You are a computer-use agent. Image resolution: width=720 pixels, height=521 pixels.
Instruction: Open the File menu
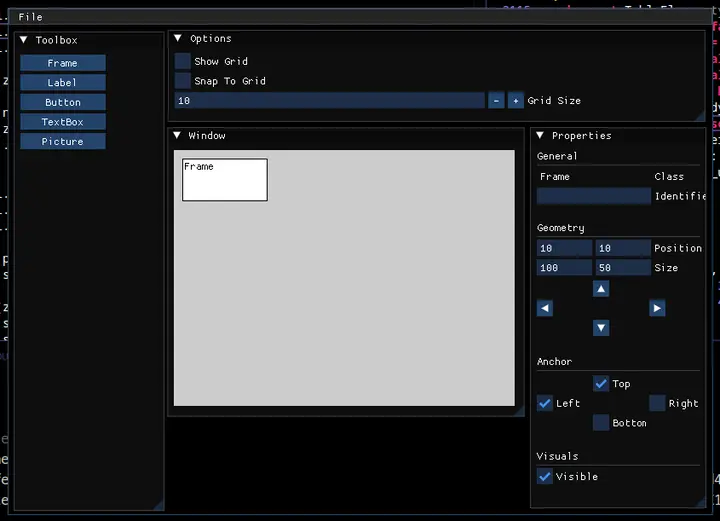click(x=30, y=17)
